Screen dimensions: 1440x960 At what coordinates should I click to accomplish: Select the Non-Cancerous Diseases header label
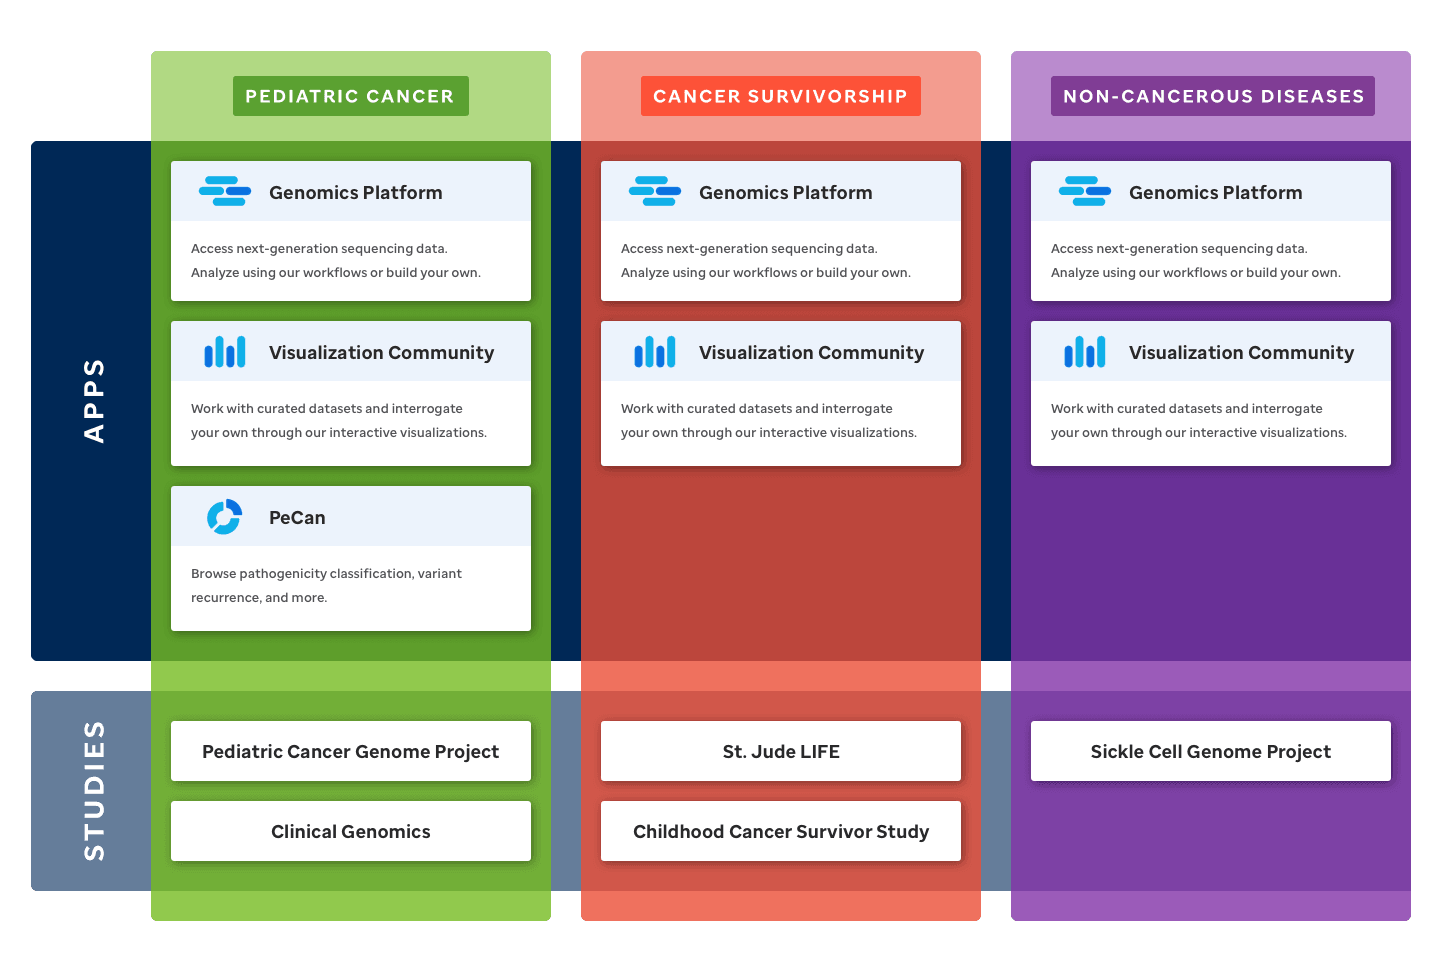(x=1213, y=96)
